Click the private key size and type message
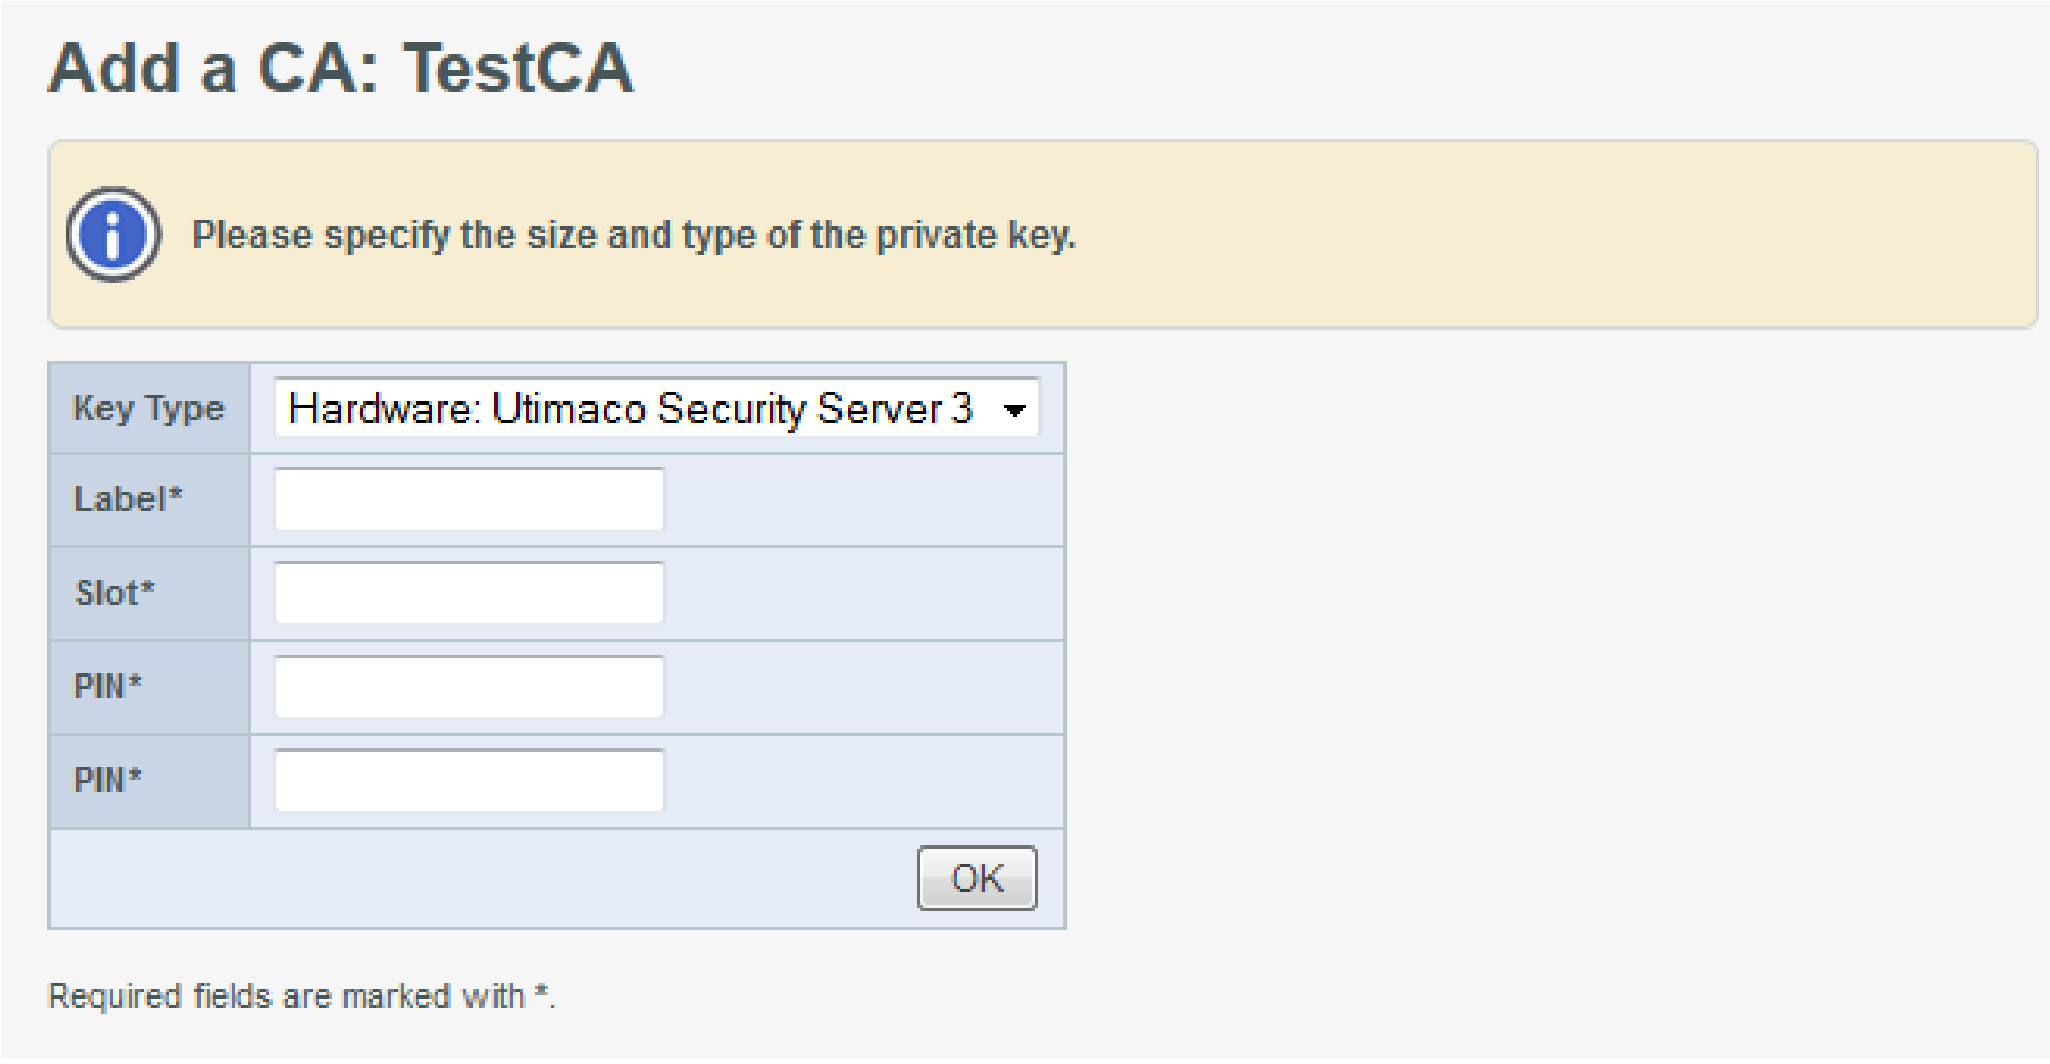Image resolution: width=2050 pixels, height=1064 pixels. point(634,235)
